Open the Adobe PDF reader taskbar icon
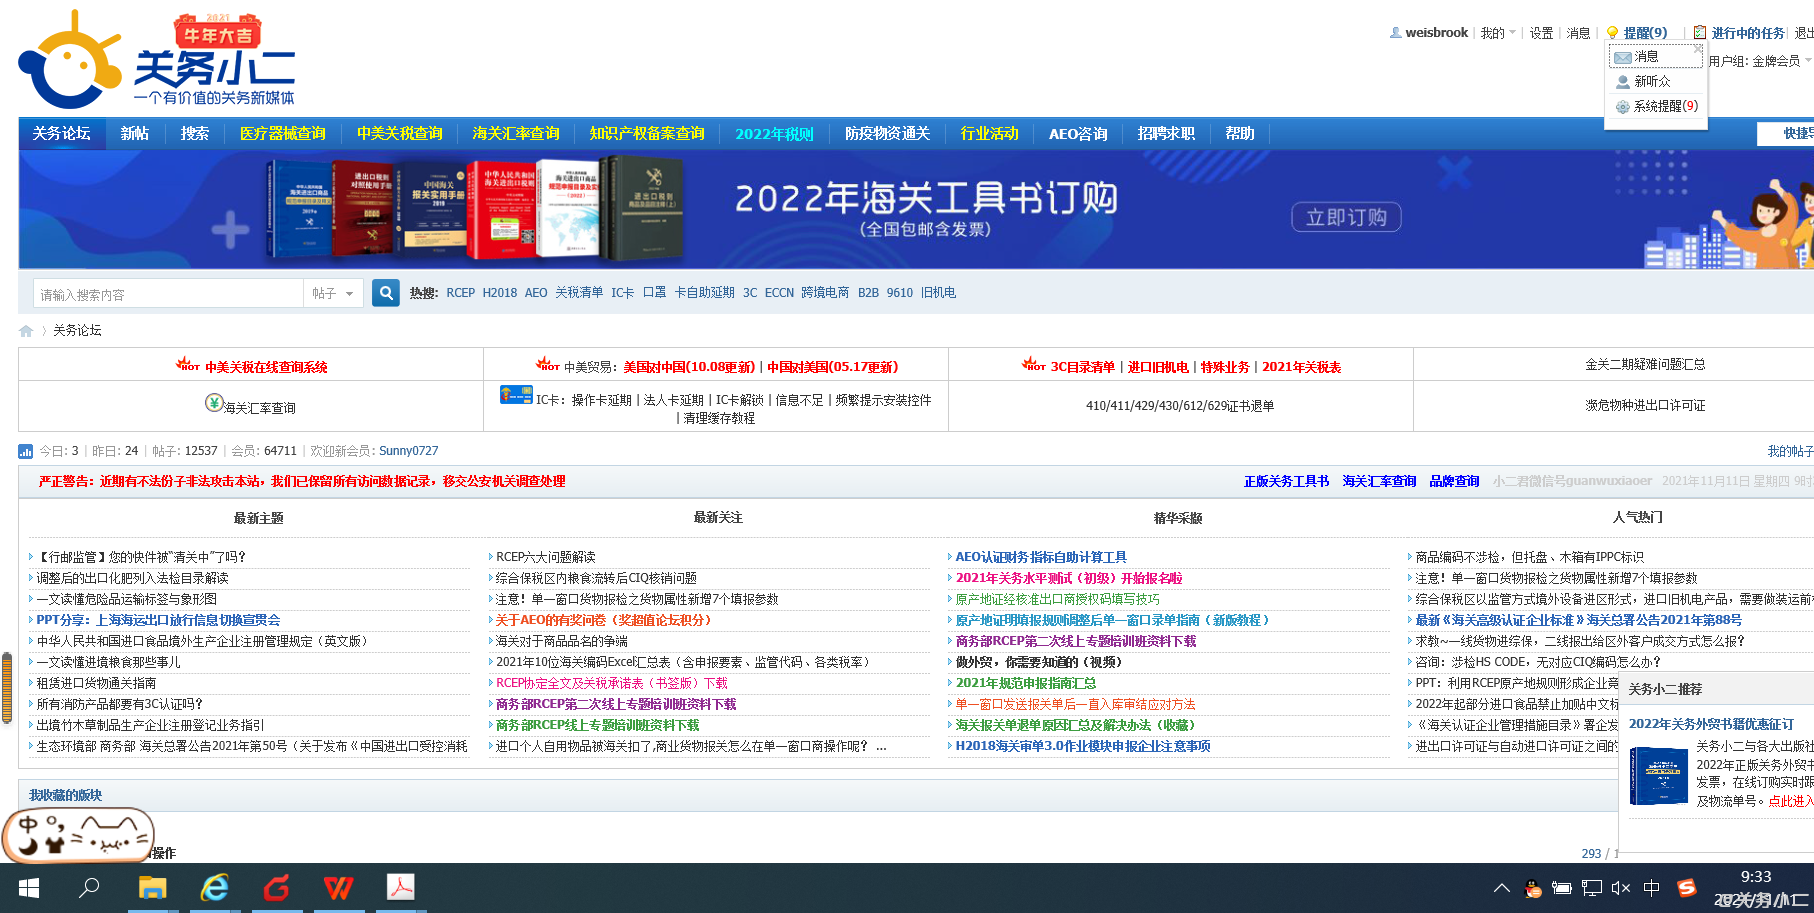This screenshot has height=913, width=1814. [x=401, y=887]
